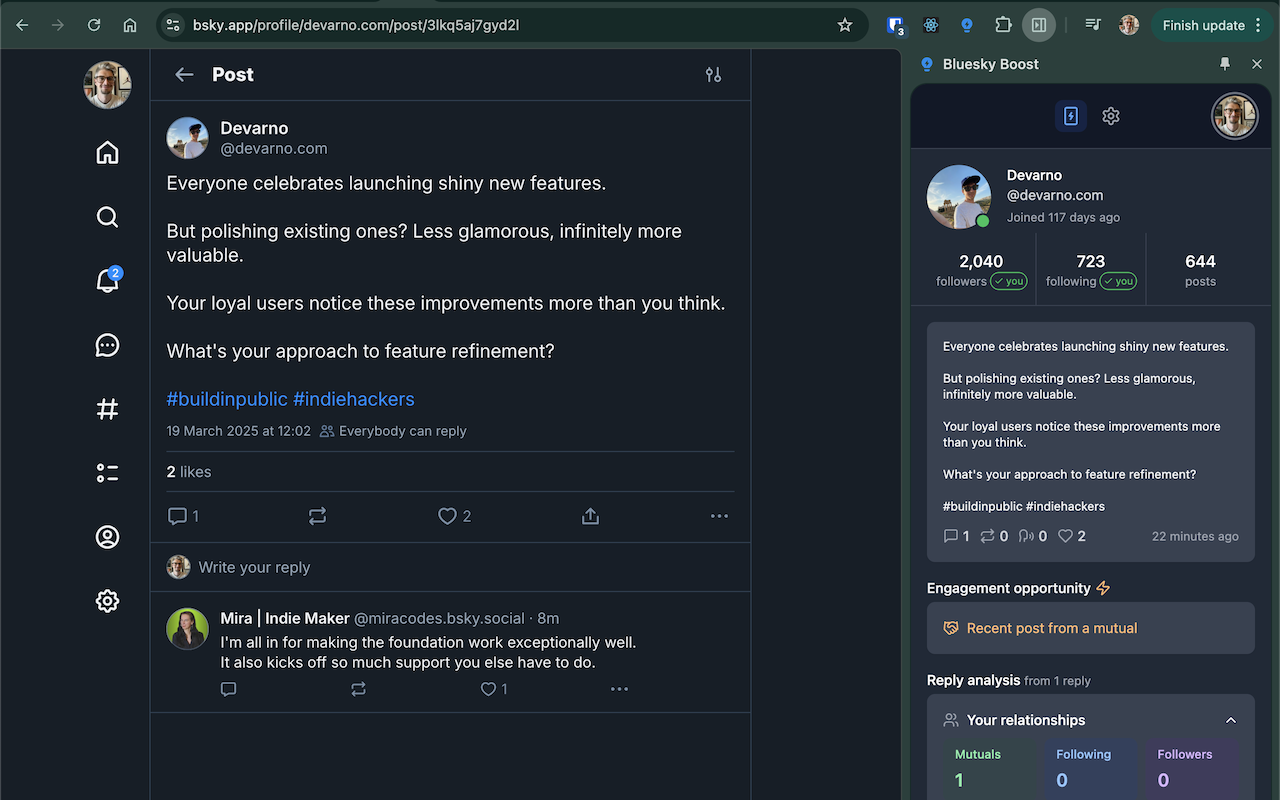The width and height of the screenshot is (1280, 800).
Task: Open Bluesky Chat messages
Action: [107, 345]
